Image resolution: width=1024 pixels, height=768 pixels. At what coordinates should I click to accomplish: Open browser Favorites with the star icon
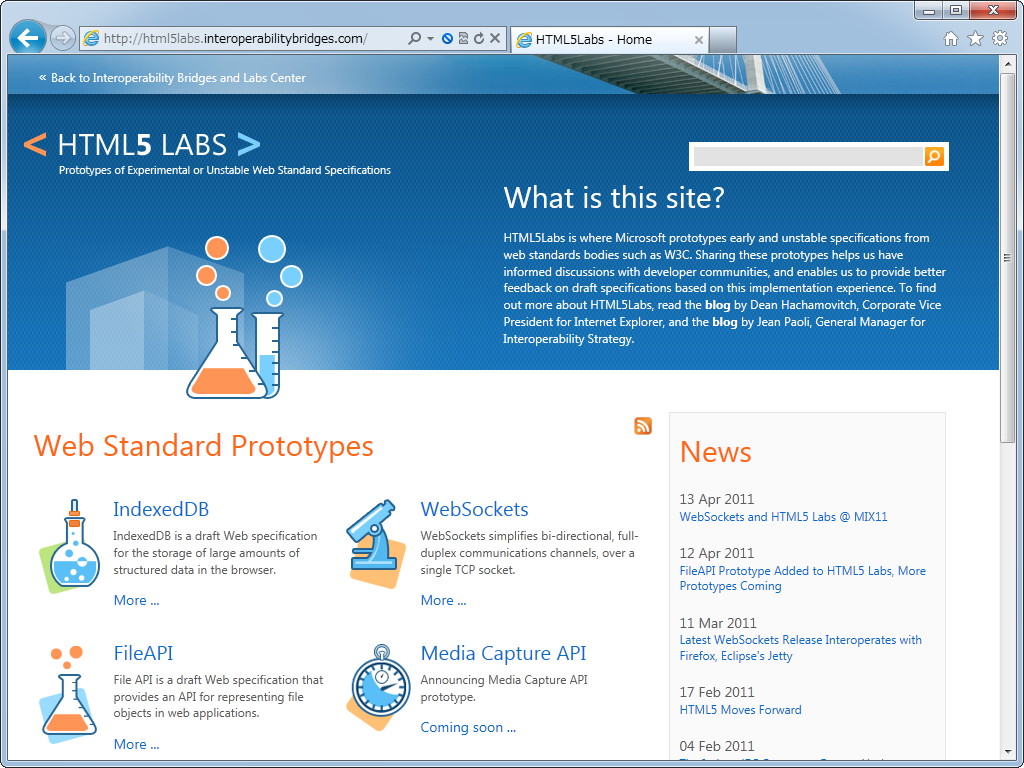tap(975, 38)
